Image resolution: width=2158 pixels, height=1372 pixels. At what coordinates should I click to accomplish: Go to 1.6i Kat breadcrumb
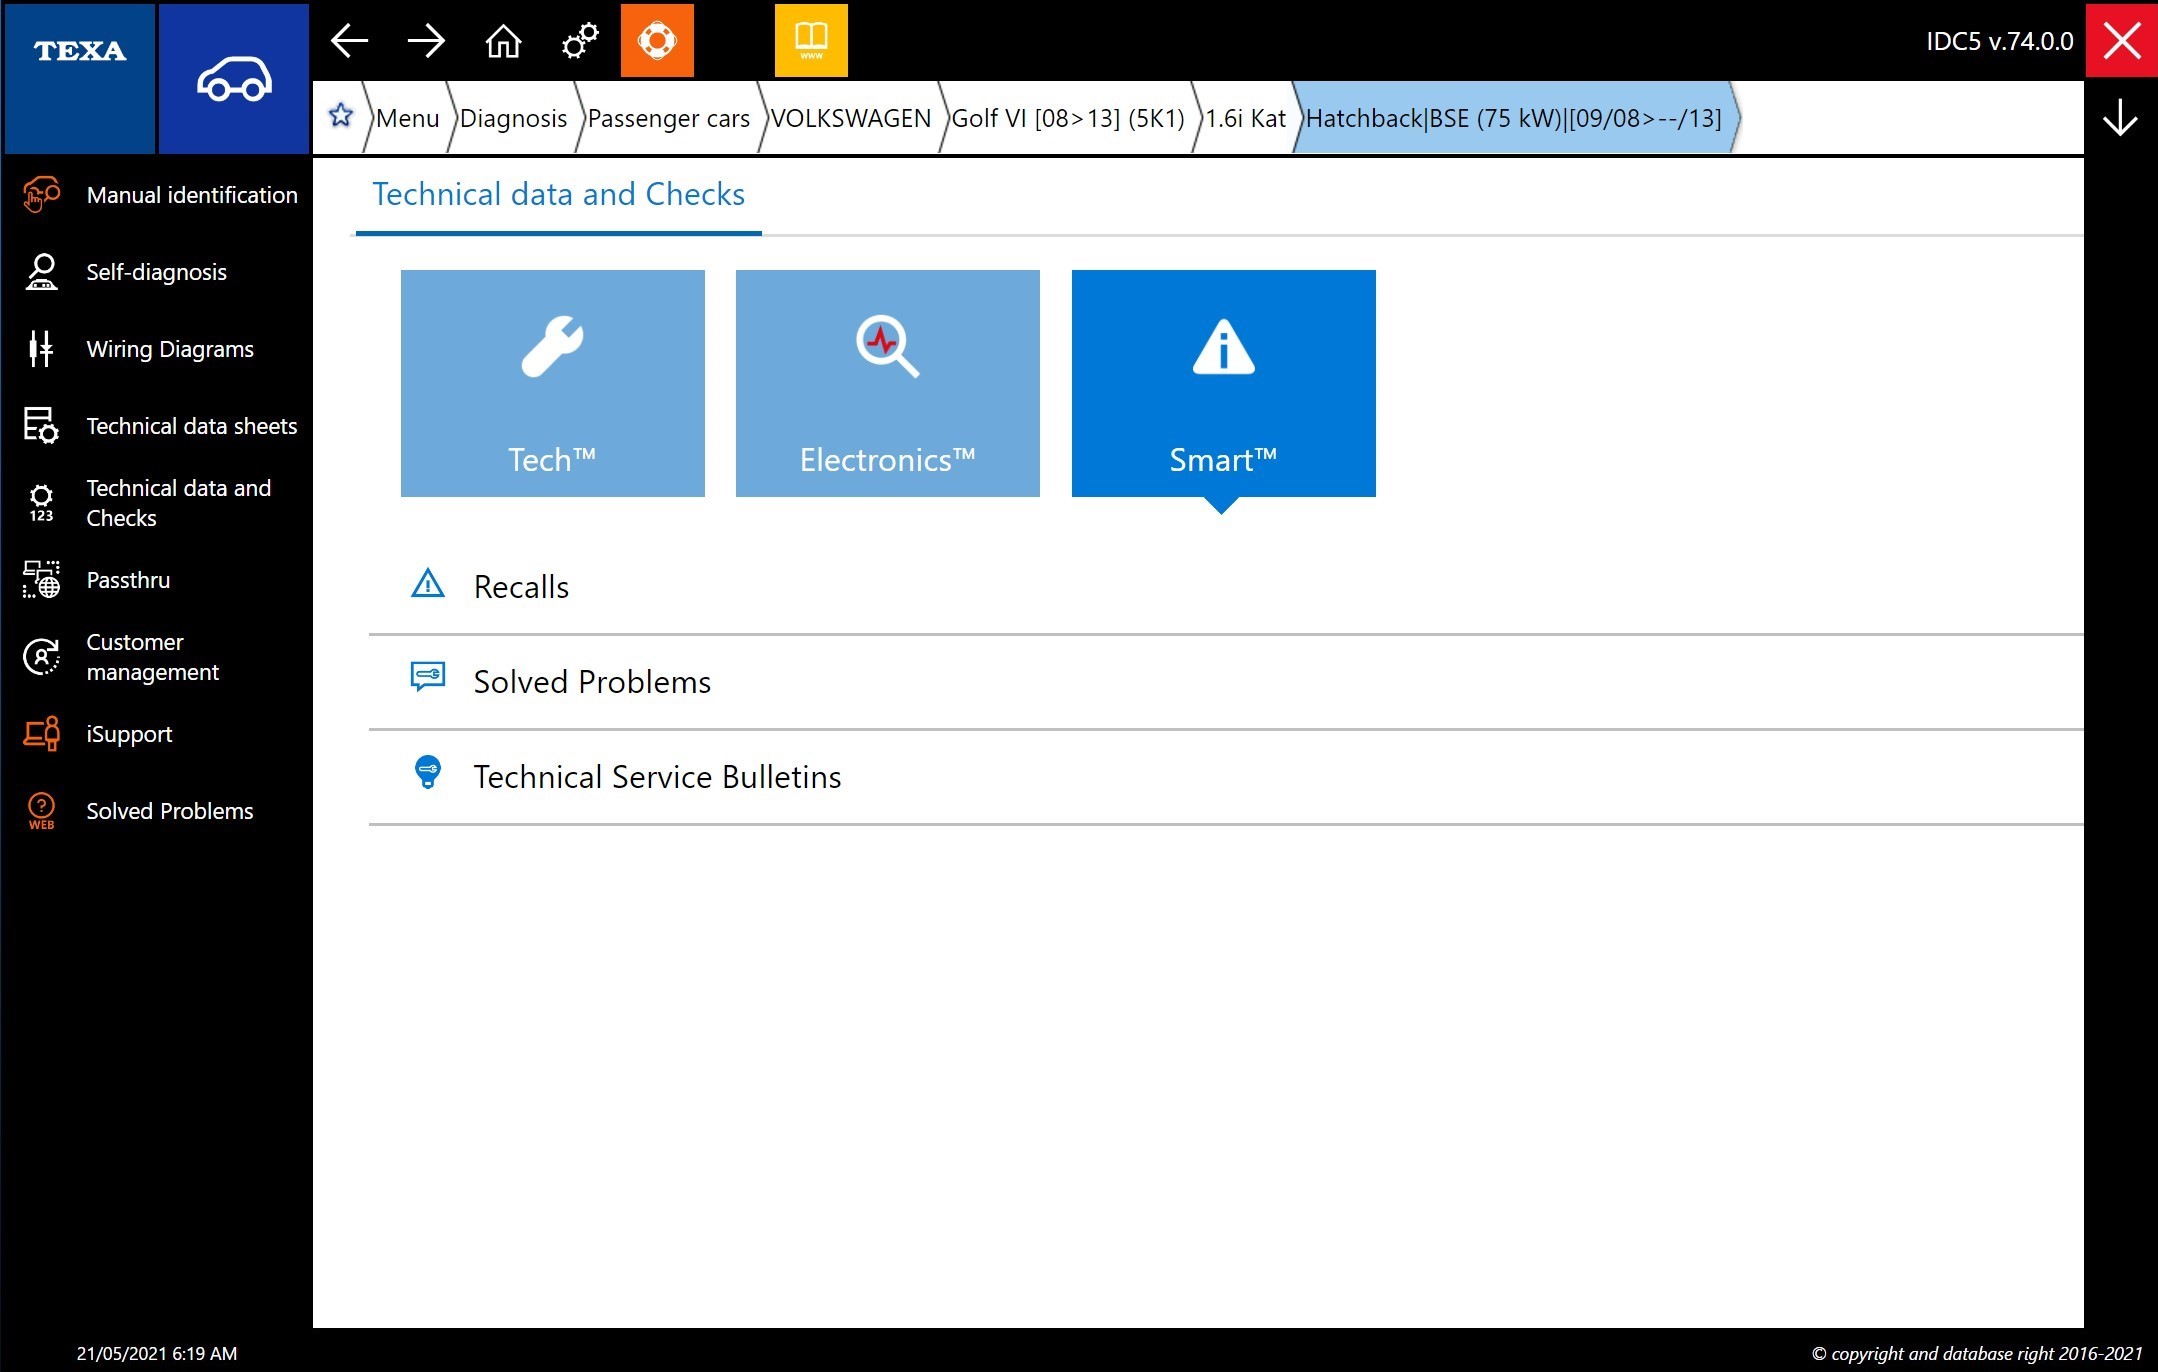point(1245,118)
